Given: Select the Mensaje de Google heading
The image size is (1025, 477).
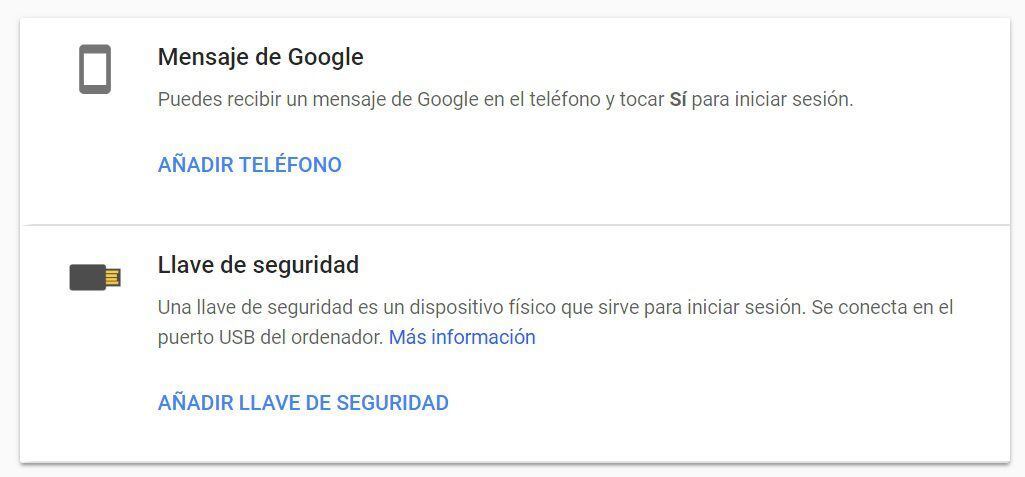Looking at the screenshot, I should click(x=260, y=58).
